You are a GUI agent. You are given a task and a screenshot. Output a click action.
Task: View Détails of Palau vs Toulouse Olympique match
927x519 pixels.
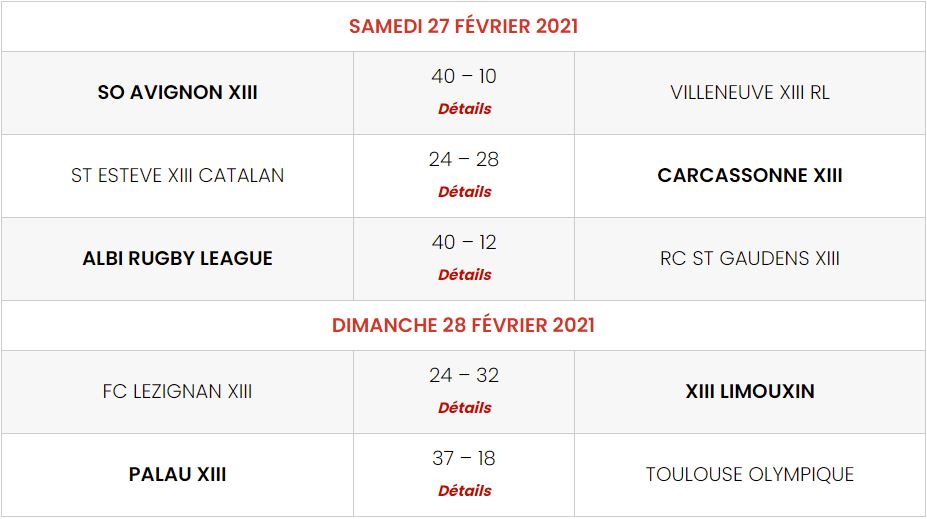[464, 490]
